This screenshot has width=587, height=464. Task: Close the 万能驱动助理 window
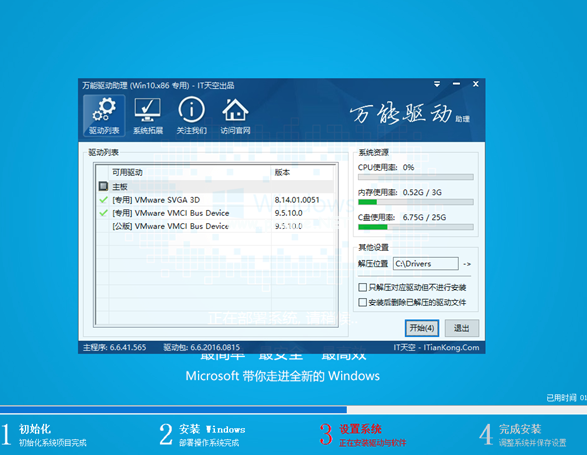(x=475, y=84)
